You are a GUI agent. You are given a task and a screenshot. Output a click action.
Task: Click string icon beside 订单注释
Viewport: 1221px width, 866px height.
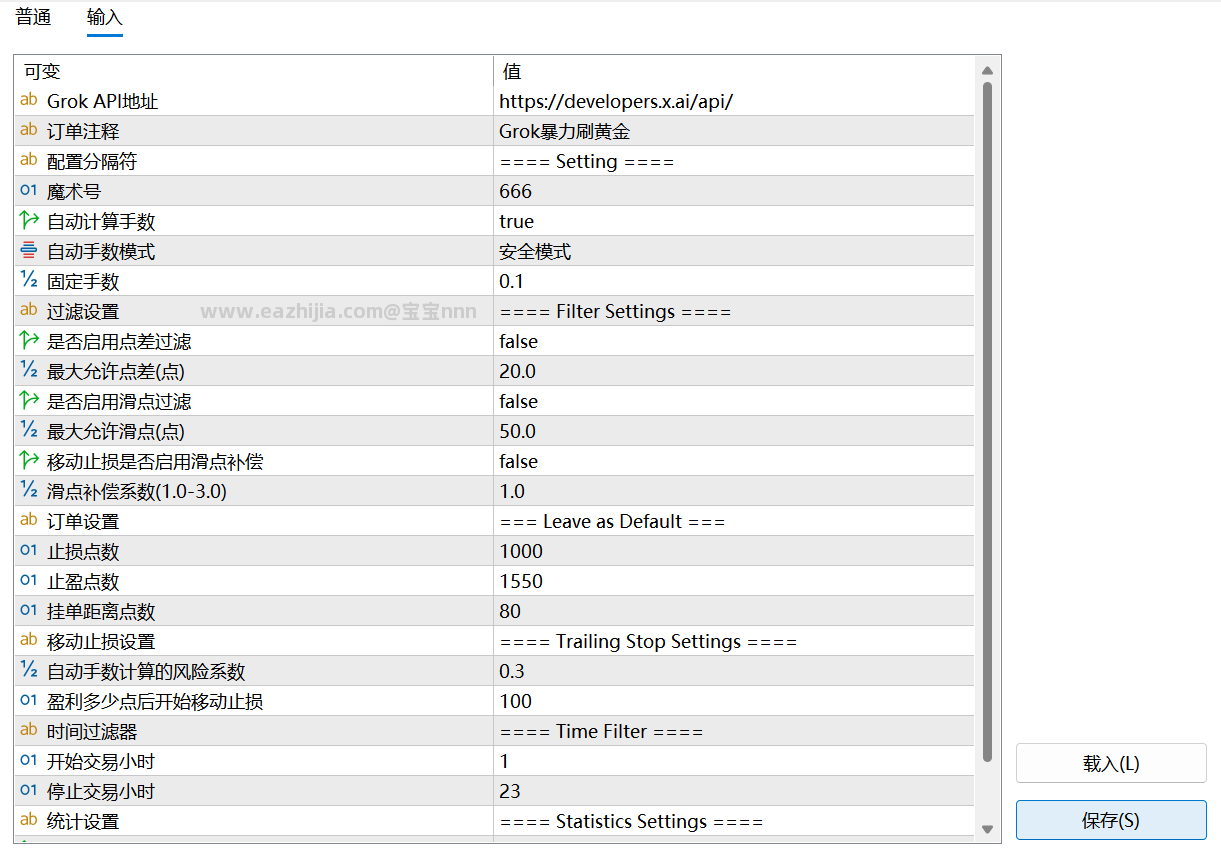(x=28, y=131)
